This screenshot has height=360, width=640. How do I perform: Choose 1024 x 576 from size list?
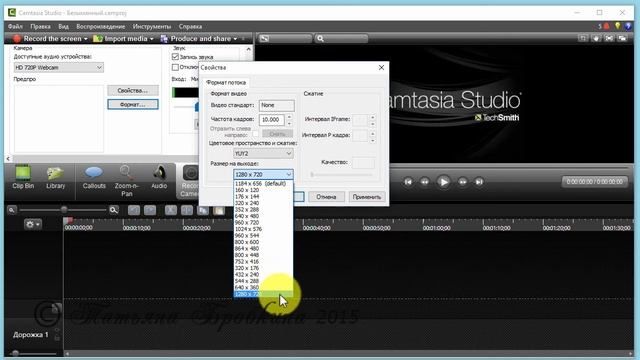tap(263, 229)
